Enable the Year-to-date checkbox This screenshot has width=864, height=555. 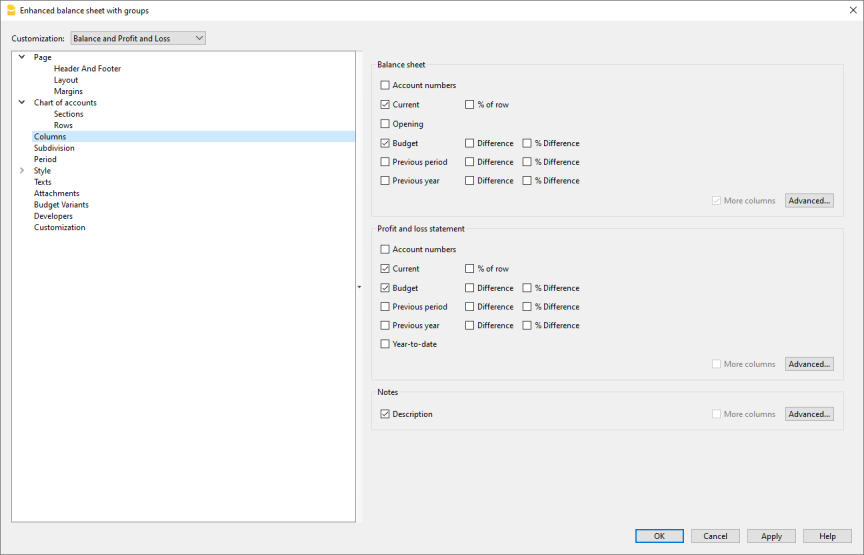point(385,344)
